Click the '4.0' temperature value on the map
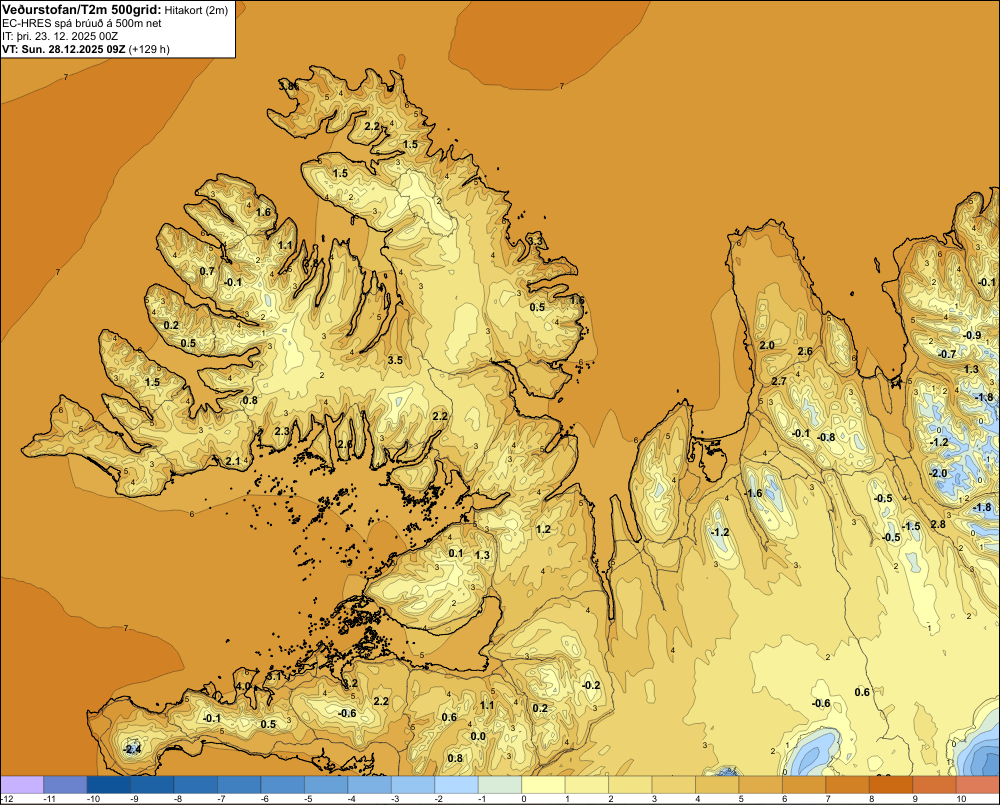 point(244,686)
